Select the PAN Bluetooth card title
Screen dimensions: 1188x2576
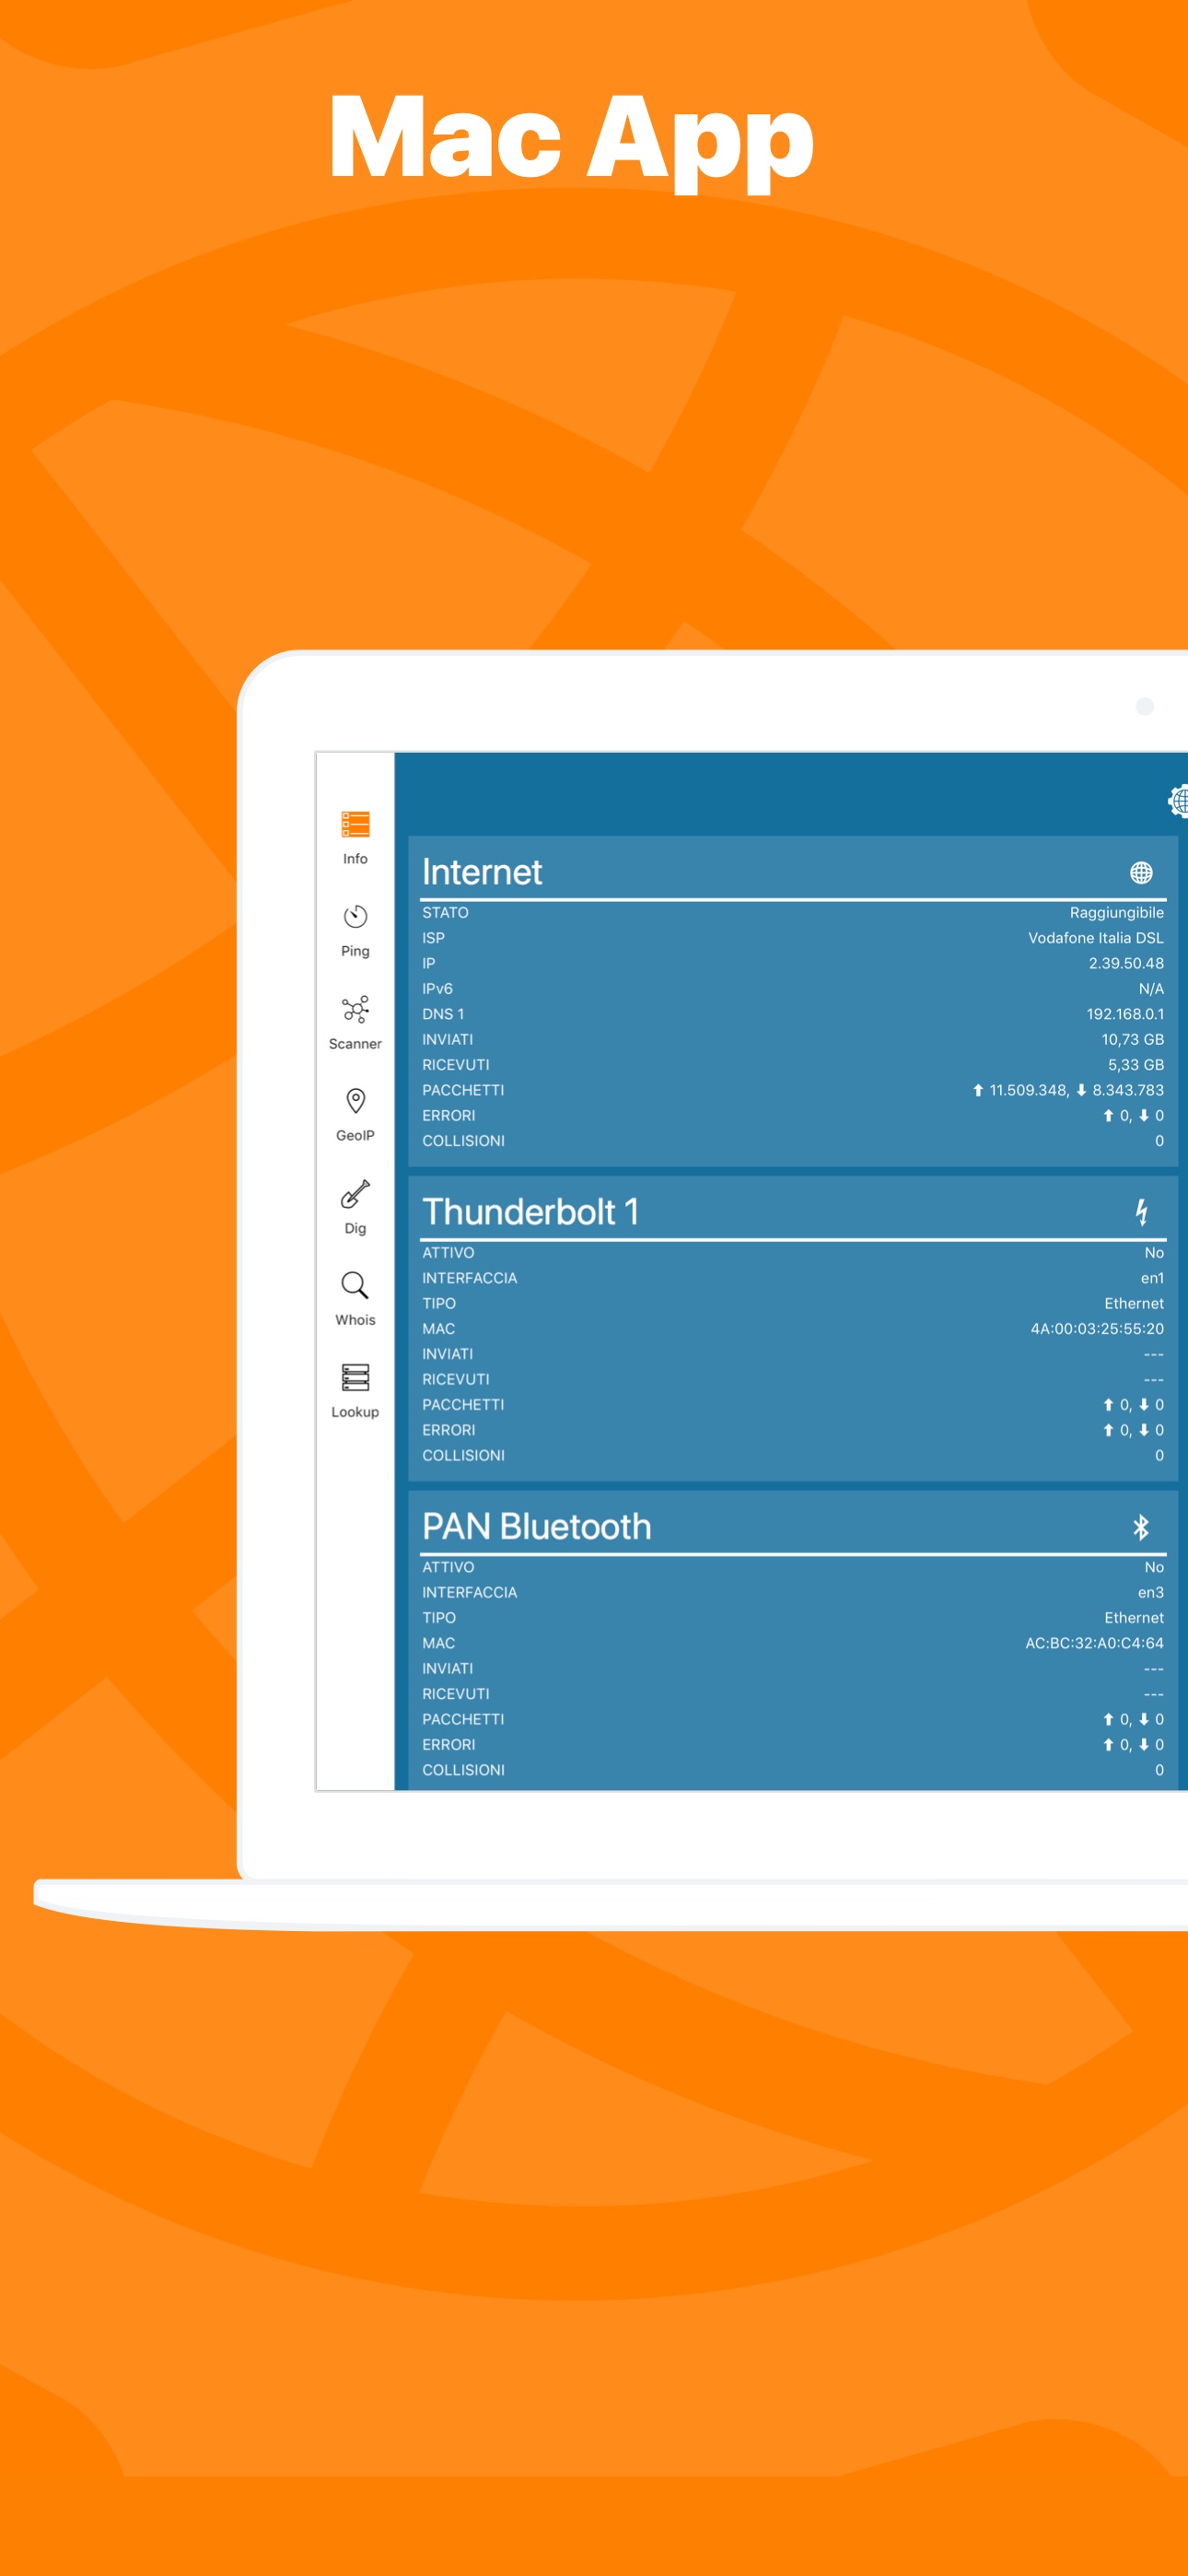[x=536, y=1527]
